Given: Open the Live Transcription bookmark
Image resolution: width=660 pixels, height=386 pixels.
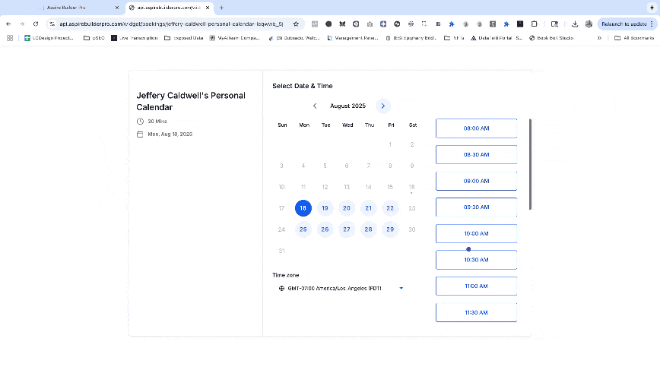Looking at the screenshot, I should coord(135,38).
